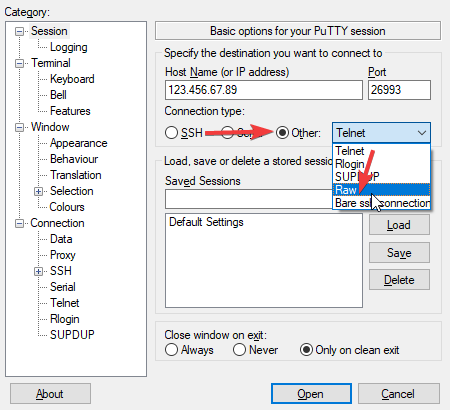The width and height of the screenshot is (450, 410).
Task: Select the SSH connection type radio button
Action: tap(171, 133)
